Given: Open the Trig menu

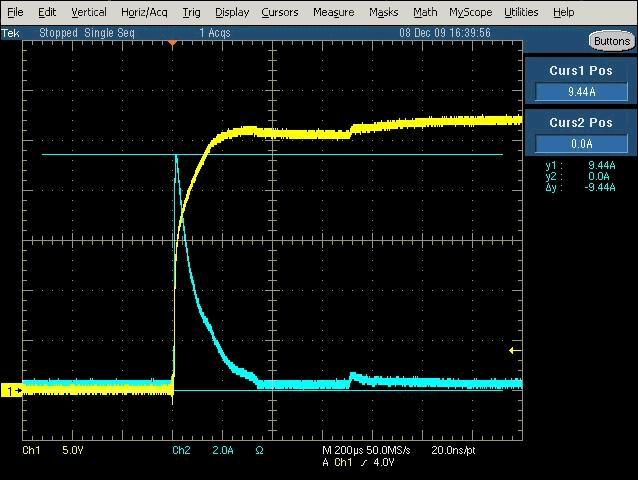Looking at the screenshot, I should tap(191, 12).
